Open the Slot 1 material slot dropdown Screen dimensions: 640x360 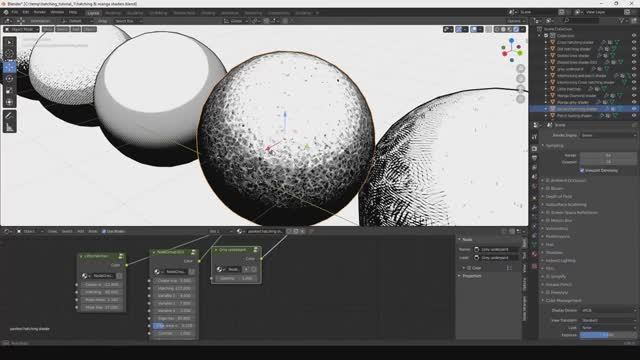click(x=220, y=231)
